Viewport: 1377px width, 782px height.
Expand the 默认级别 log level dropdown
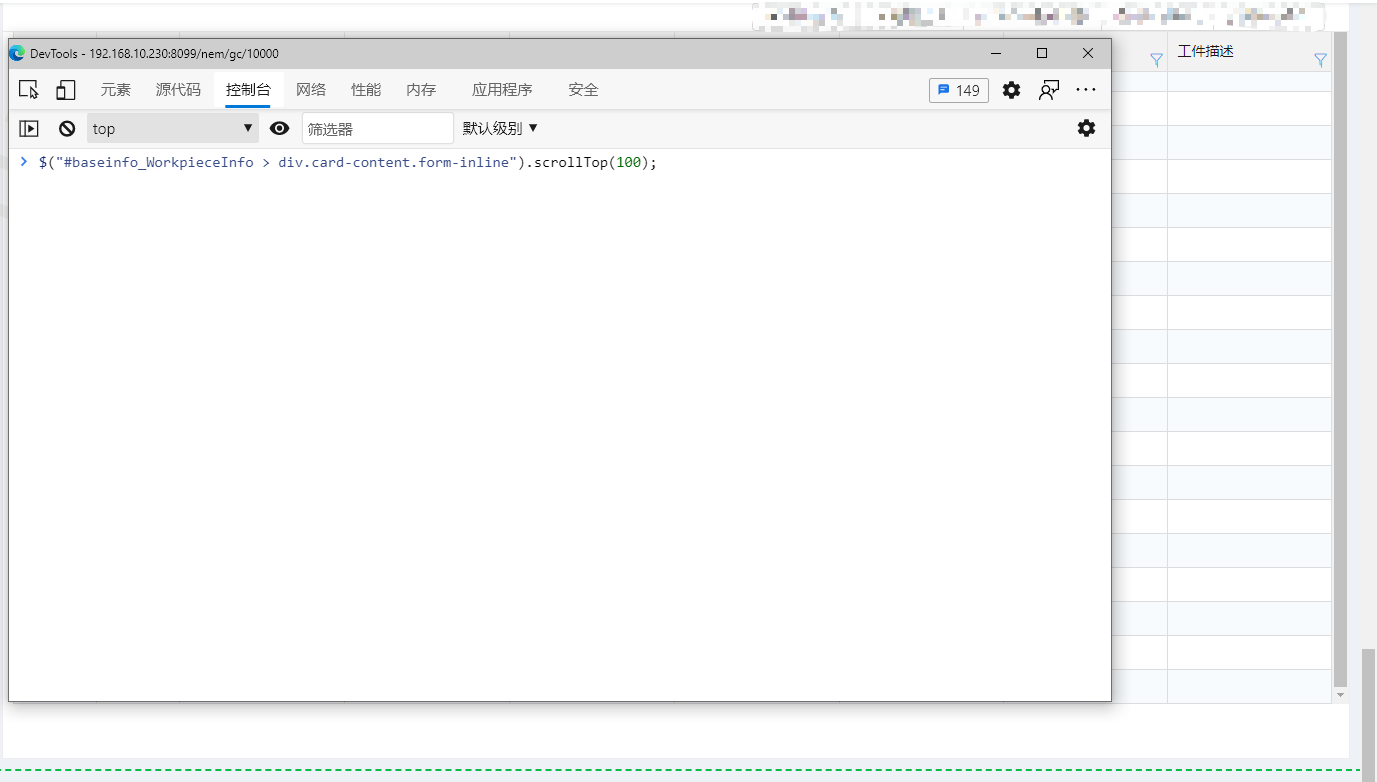[x=497, y=128]
